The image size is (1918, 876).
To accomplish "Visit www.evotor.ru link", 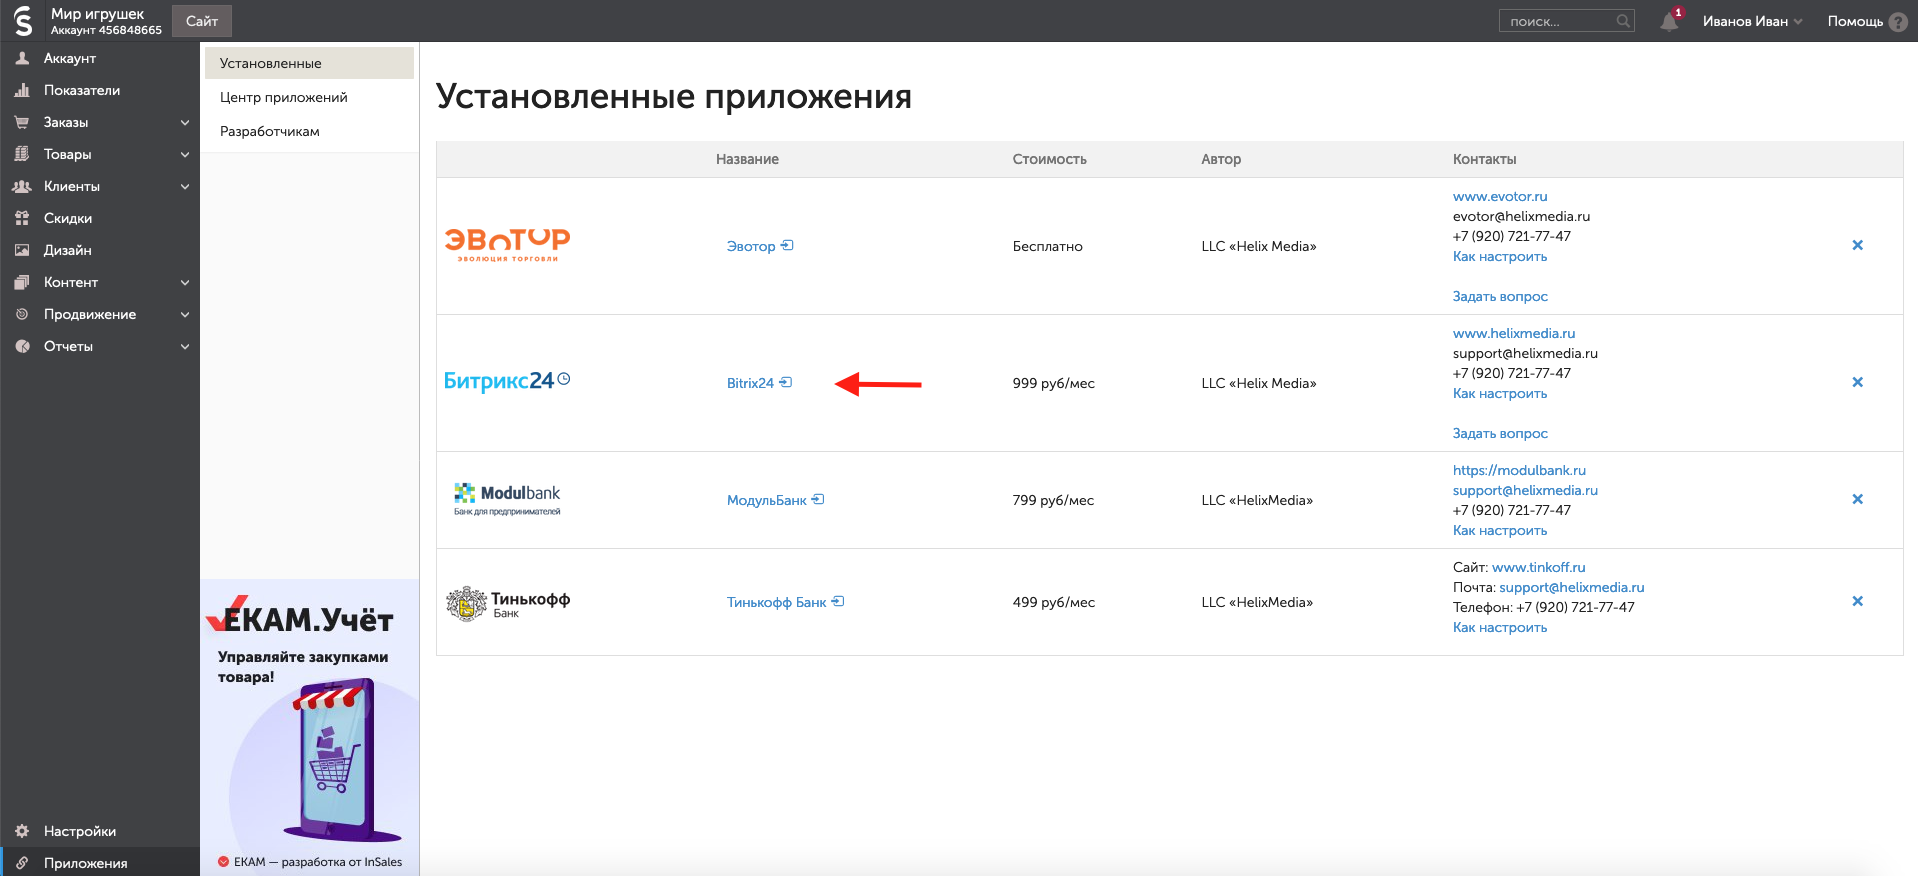I will click(x=1500, y=196).
